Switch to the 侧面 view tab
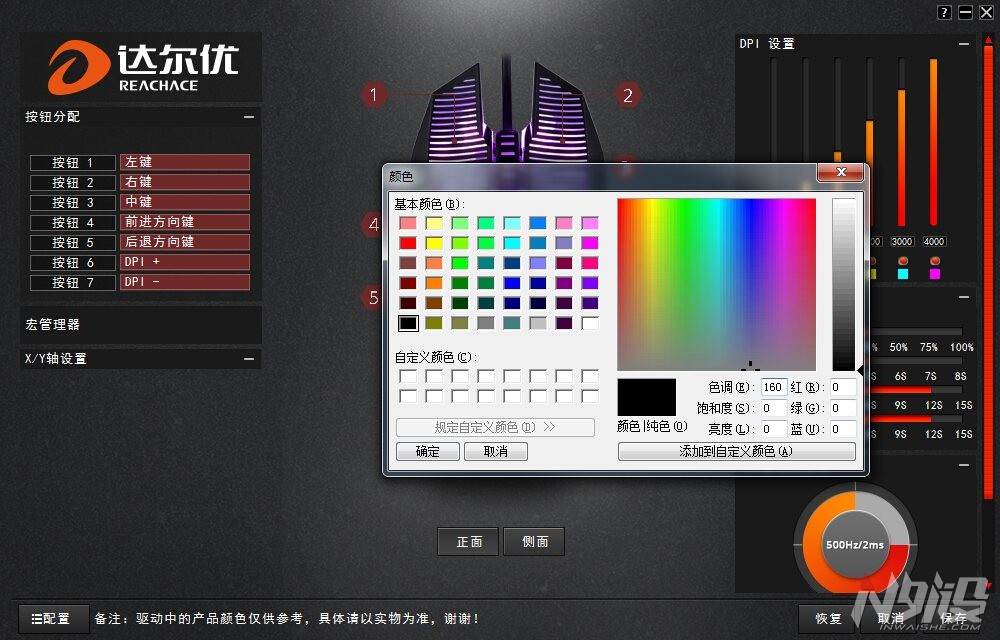1000x640 pixels. (534, 541)
